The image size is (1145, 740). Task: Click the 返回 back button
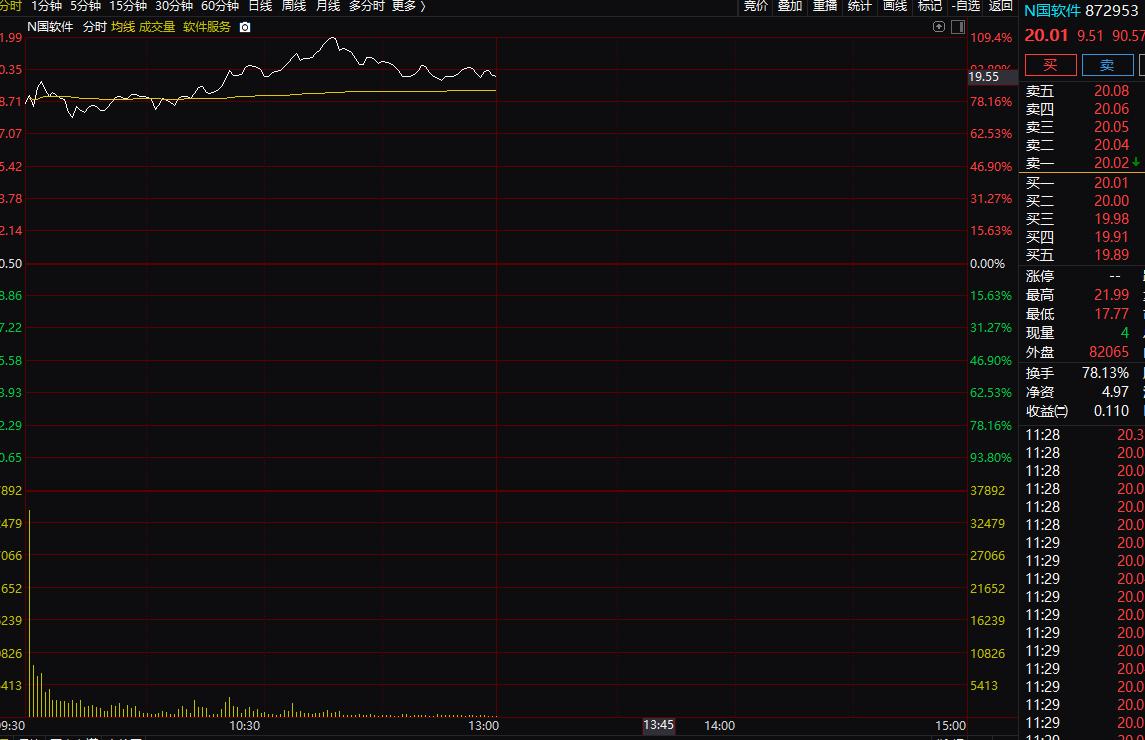pyautogui.click(x=1000, y=6)
